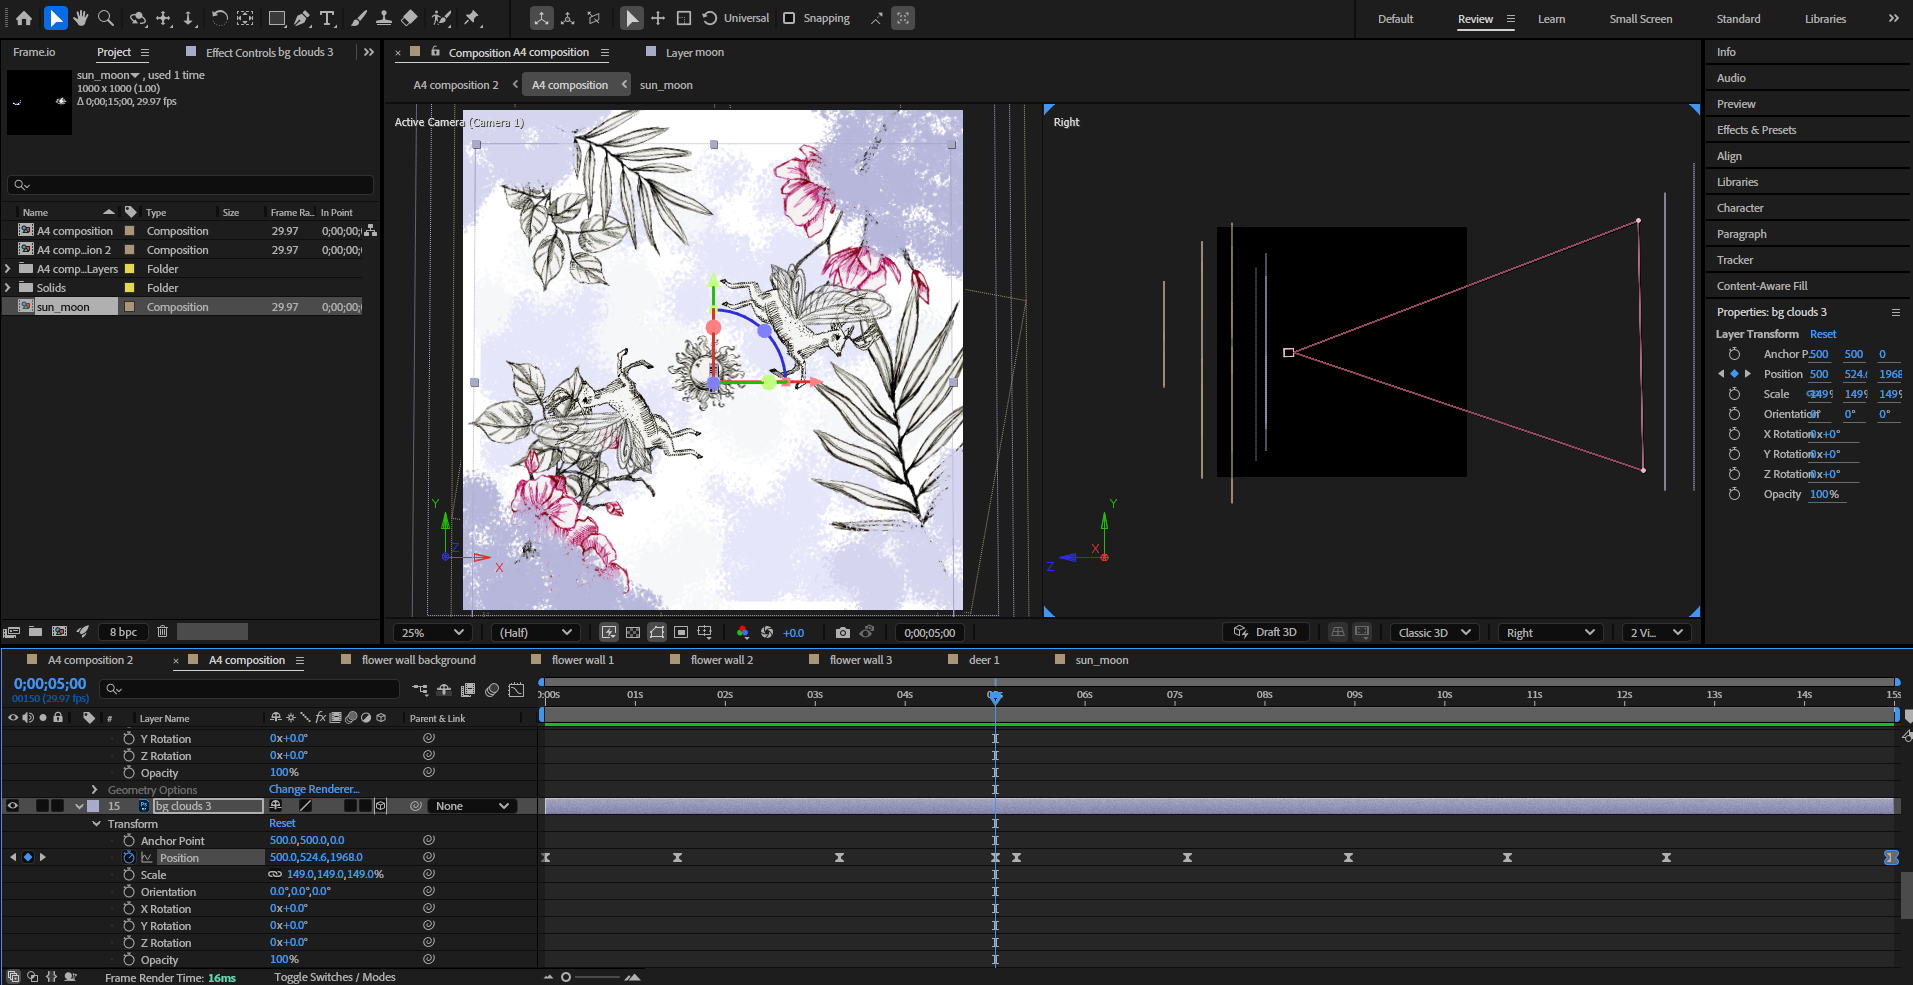Click the Change Renderer link
1913x985 pixels.
click(314, 789)
